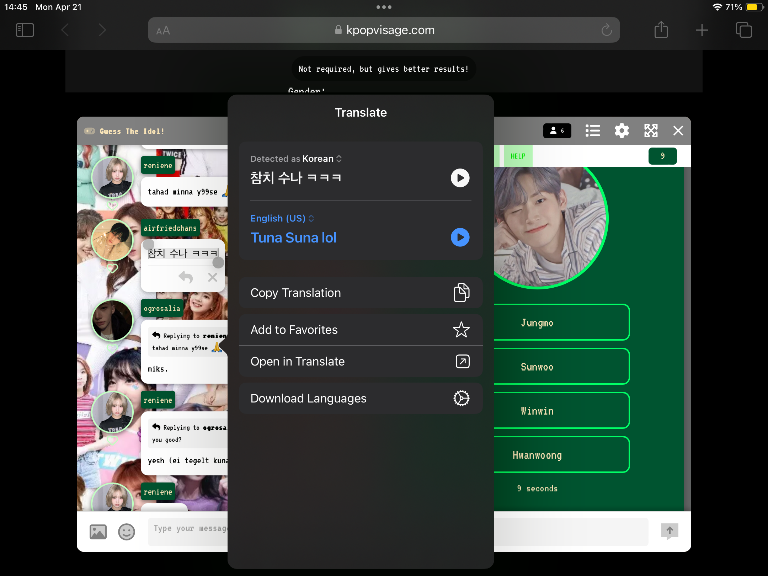
Task: Open Download Languages
Action: (x=360, y=399)
